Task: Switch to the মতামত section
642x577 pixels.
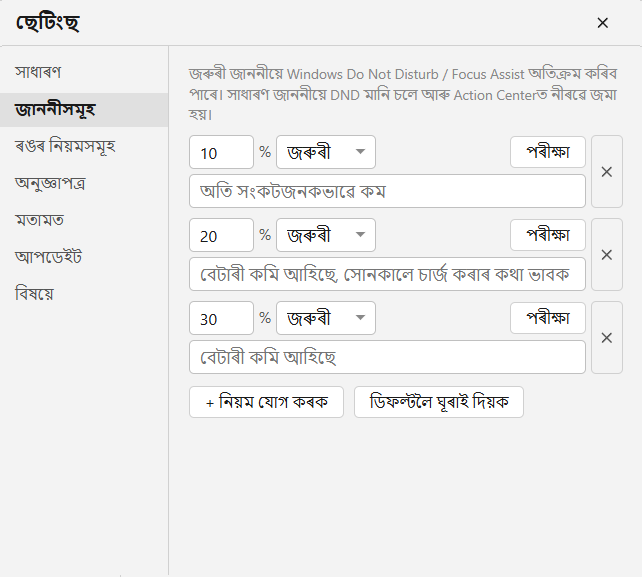Action: 84,220
